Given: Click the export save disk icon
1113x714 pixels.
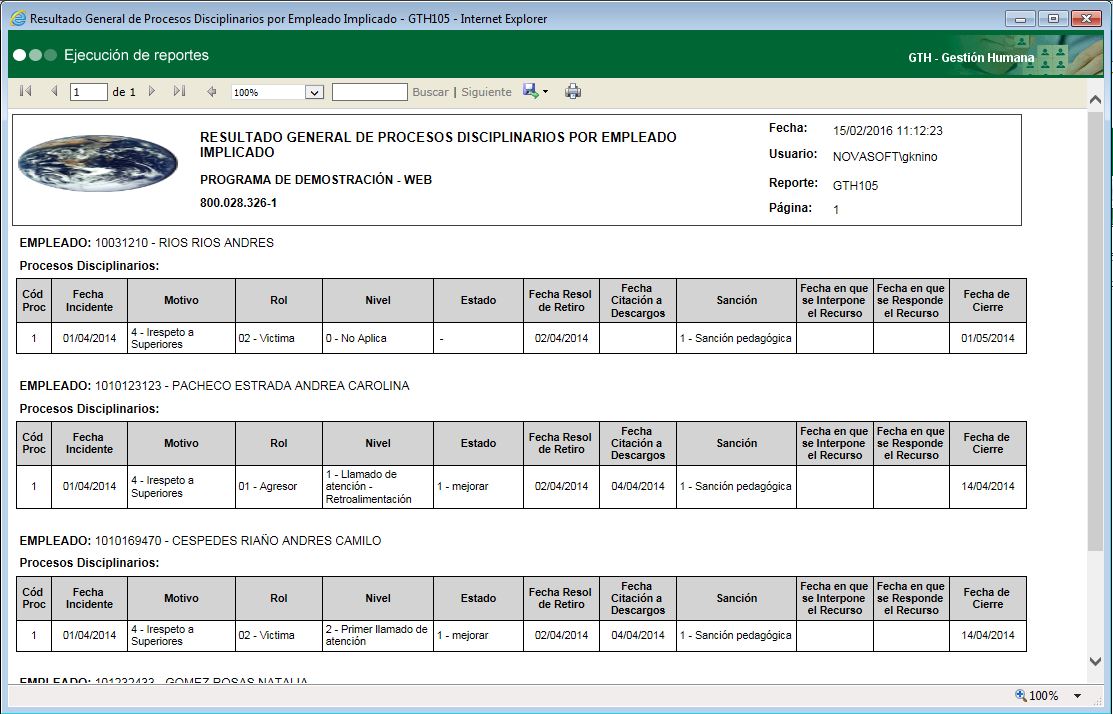Looking at the screenshot, I should coord(531,92).
